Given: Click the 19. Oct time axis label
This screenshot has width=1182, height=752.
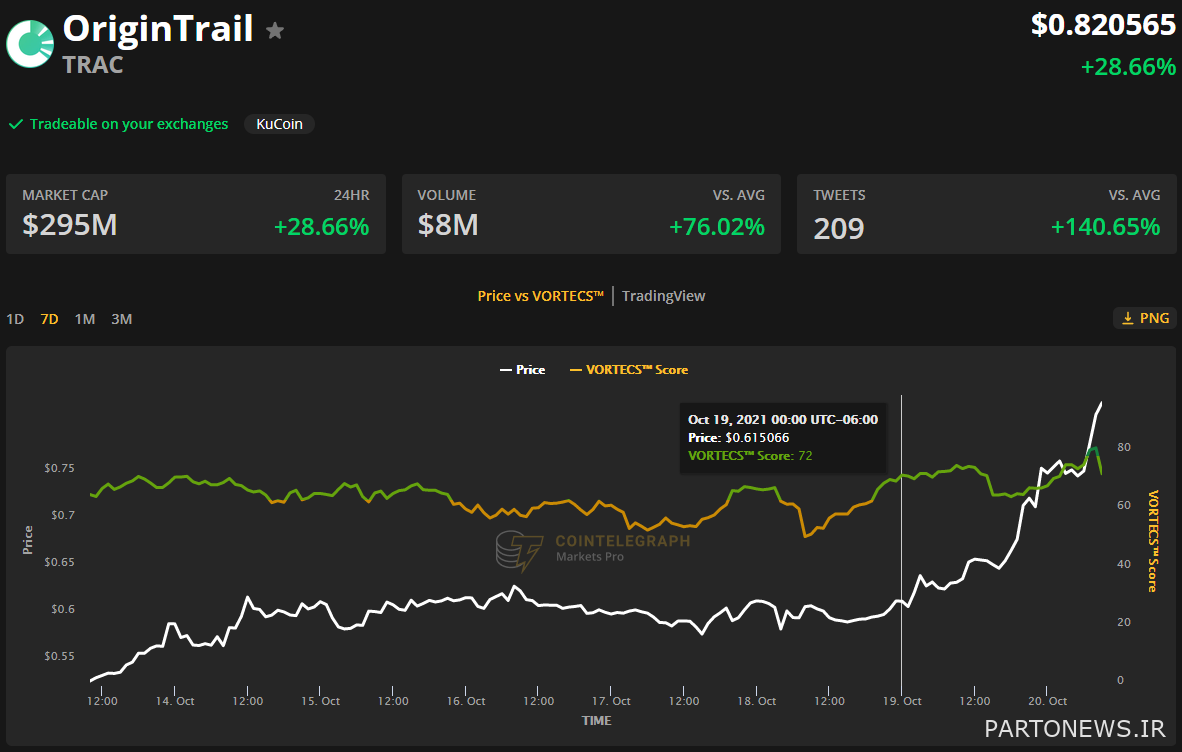Looking at the screenshot, I should (902, 701).
